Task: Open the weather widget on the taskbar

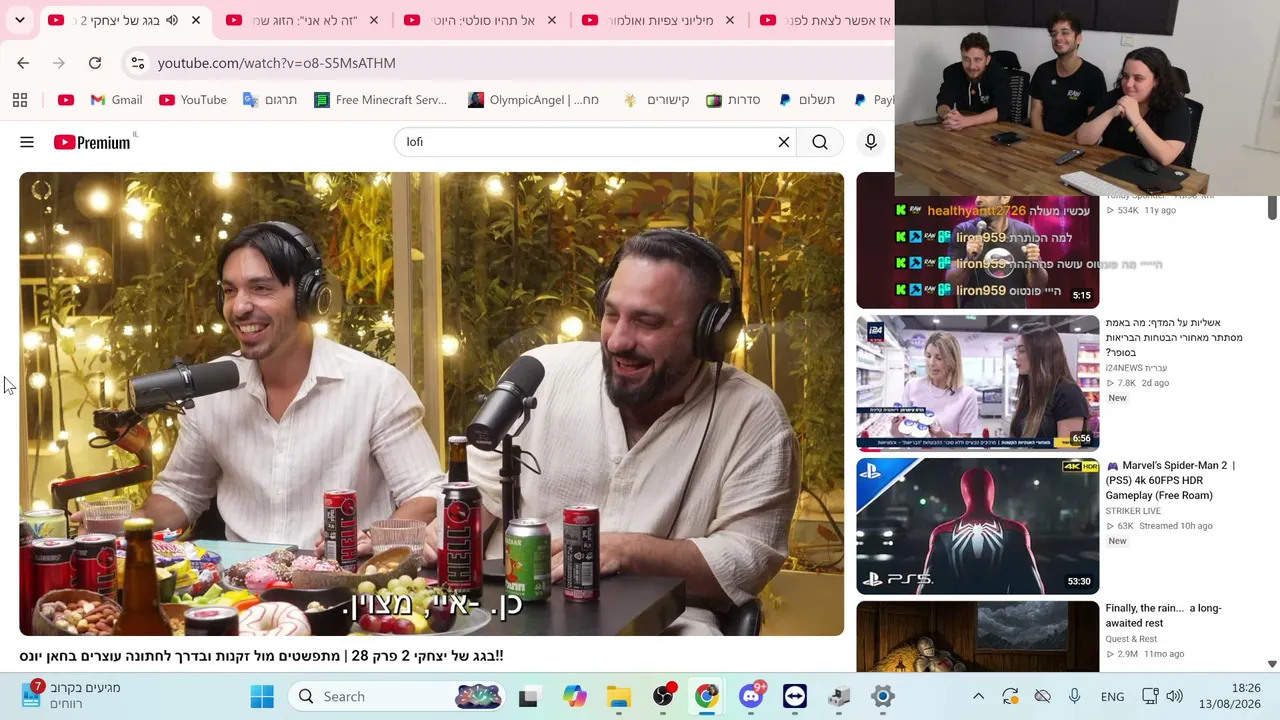Action: [x=72, y=696]
